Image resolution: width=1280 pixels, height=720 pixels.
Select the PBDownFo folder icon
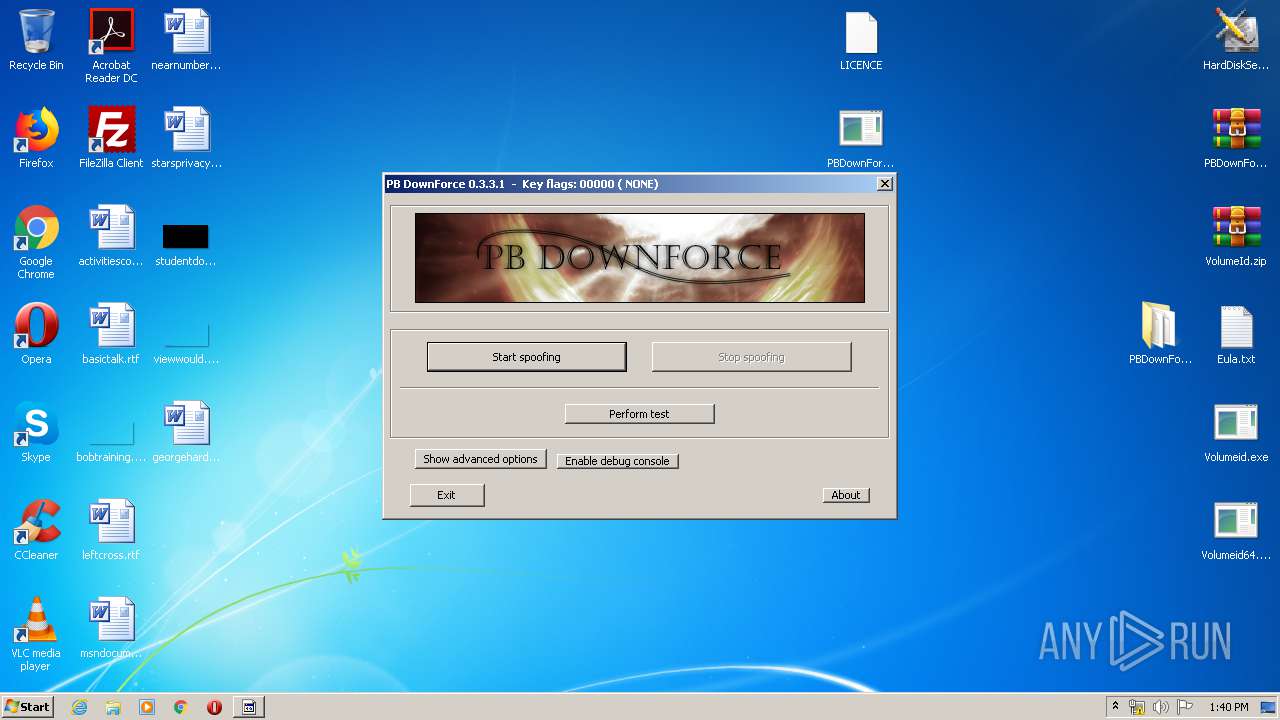click(x=1160, y=334)
